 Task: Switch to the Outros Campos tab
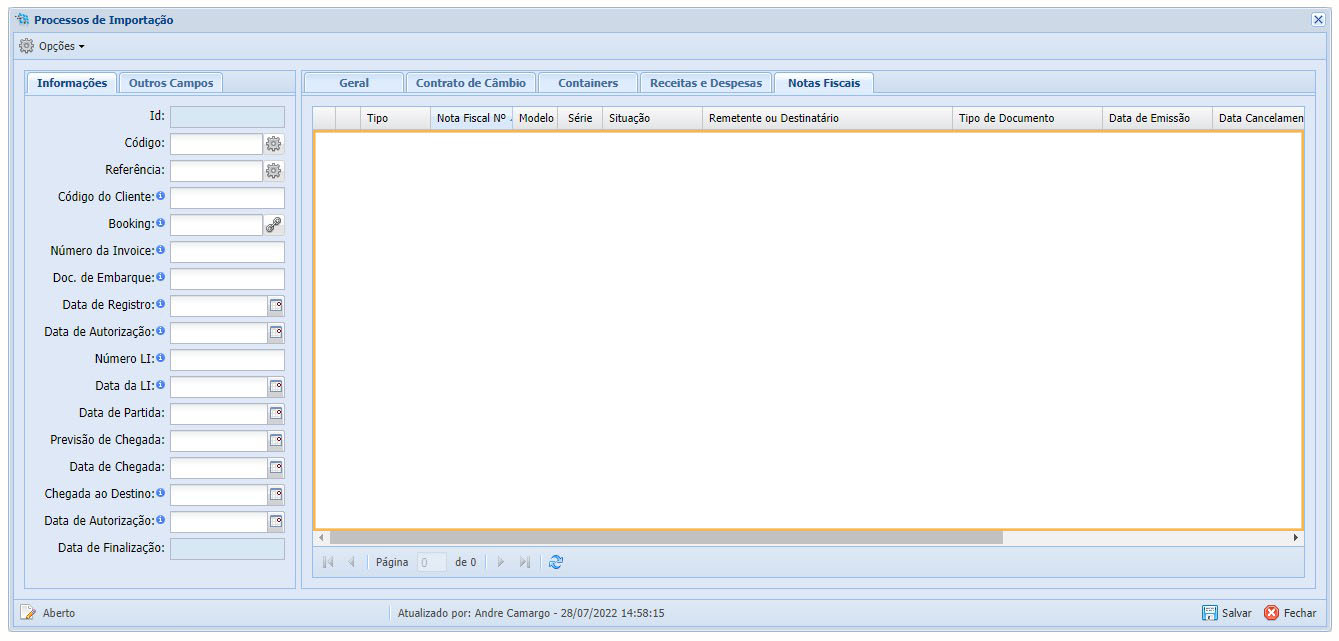pos(171,83)
